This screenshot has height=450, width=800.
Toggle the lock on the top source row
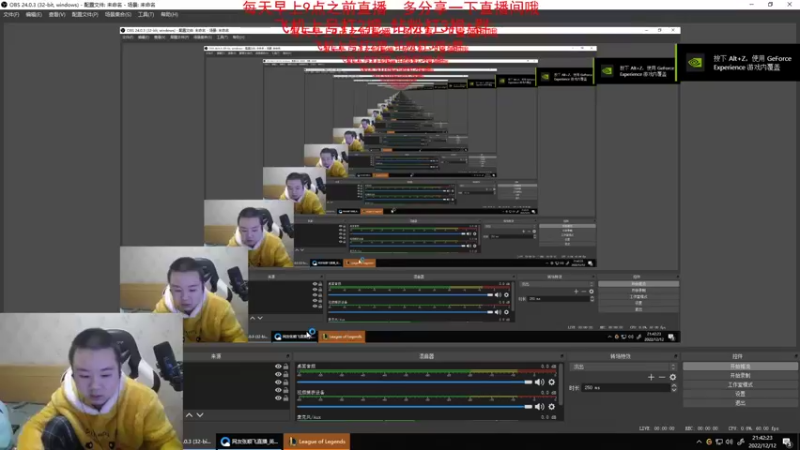pyautogui.click(x=286, y=366)
